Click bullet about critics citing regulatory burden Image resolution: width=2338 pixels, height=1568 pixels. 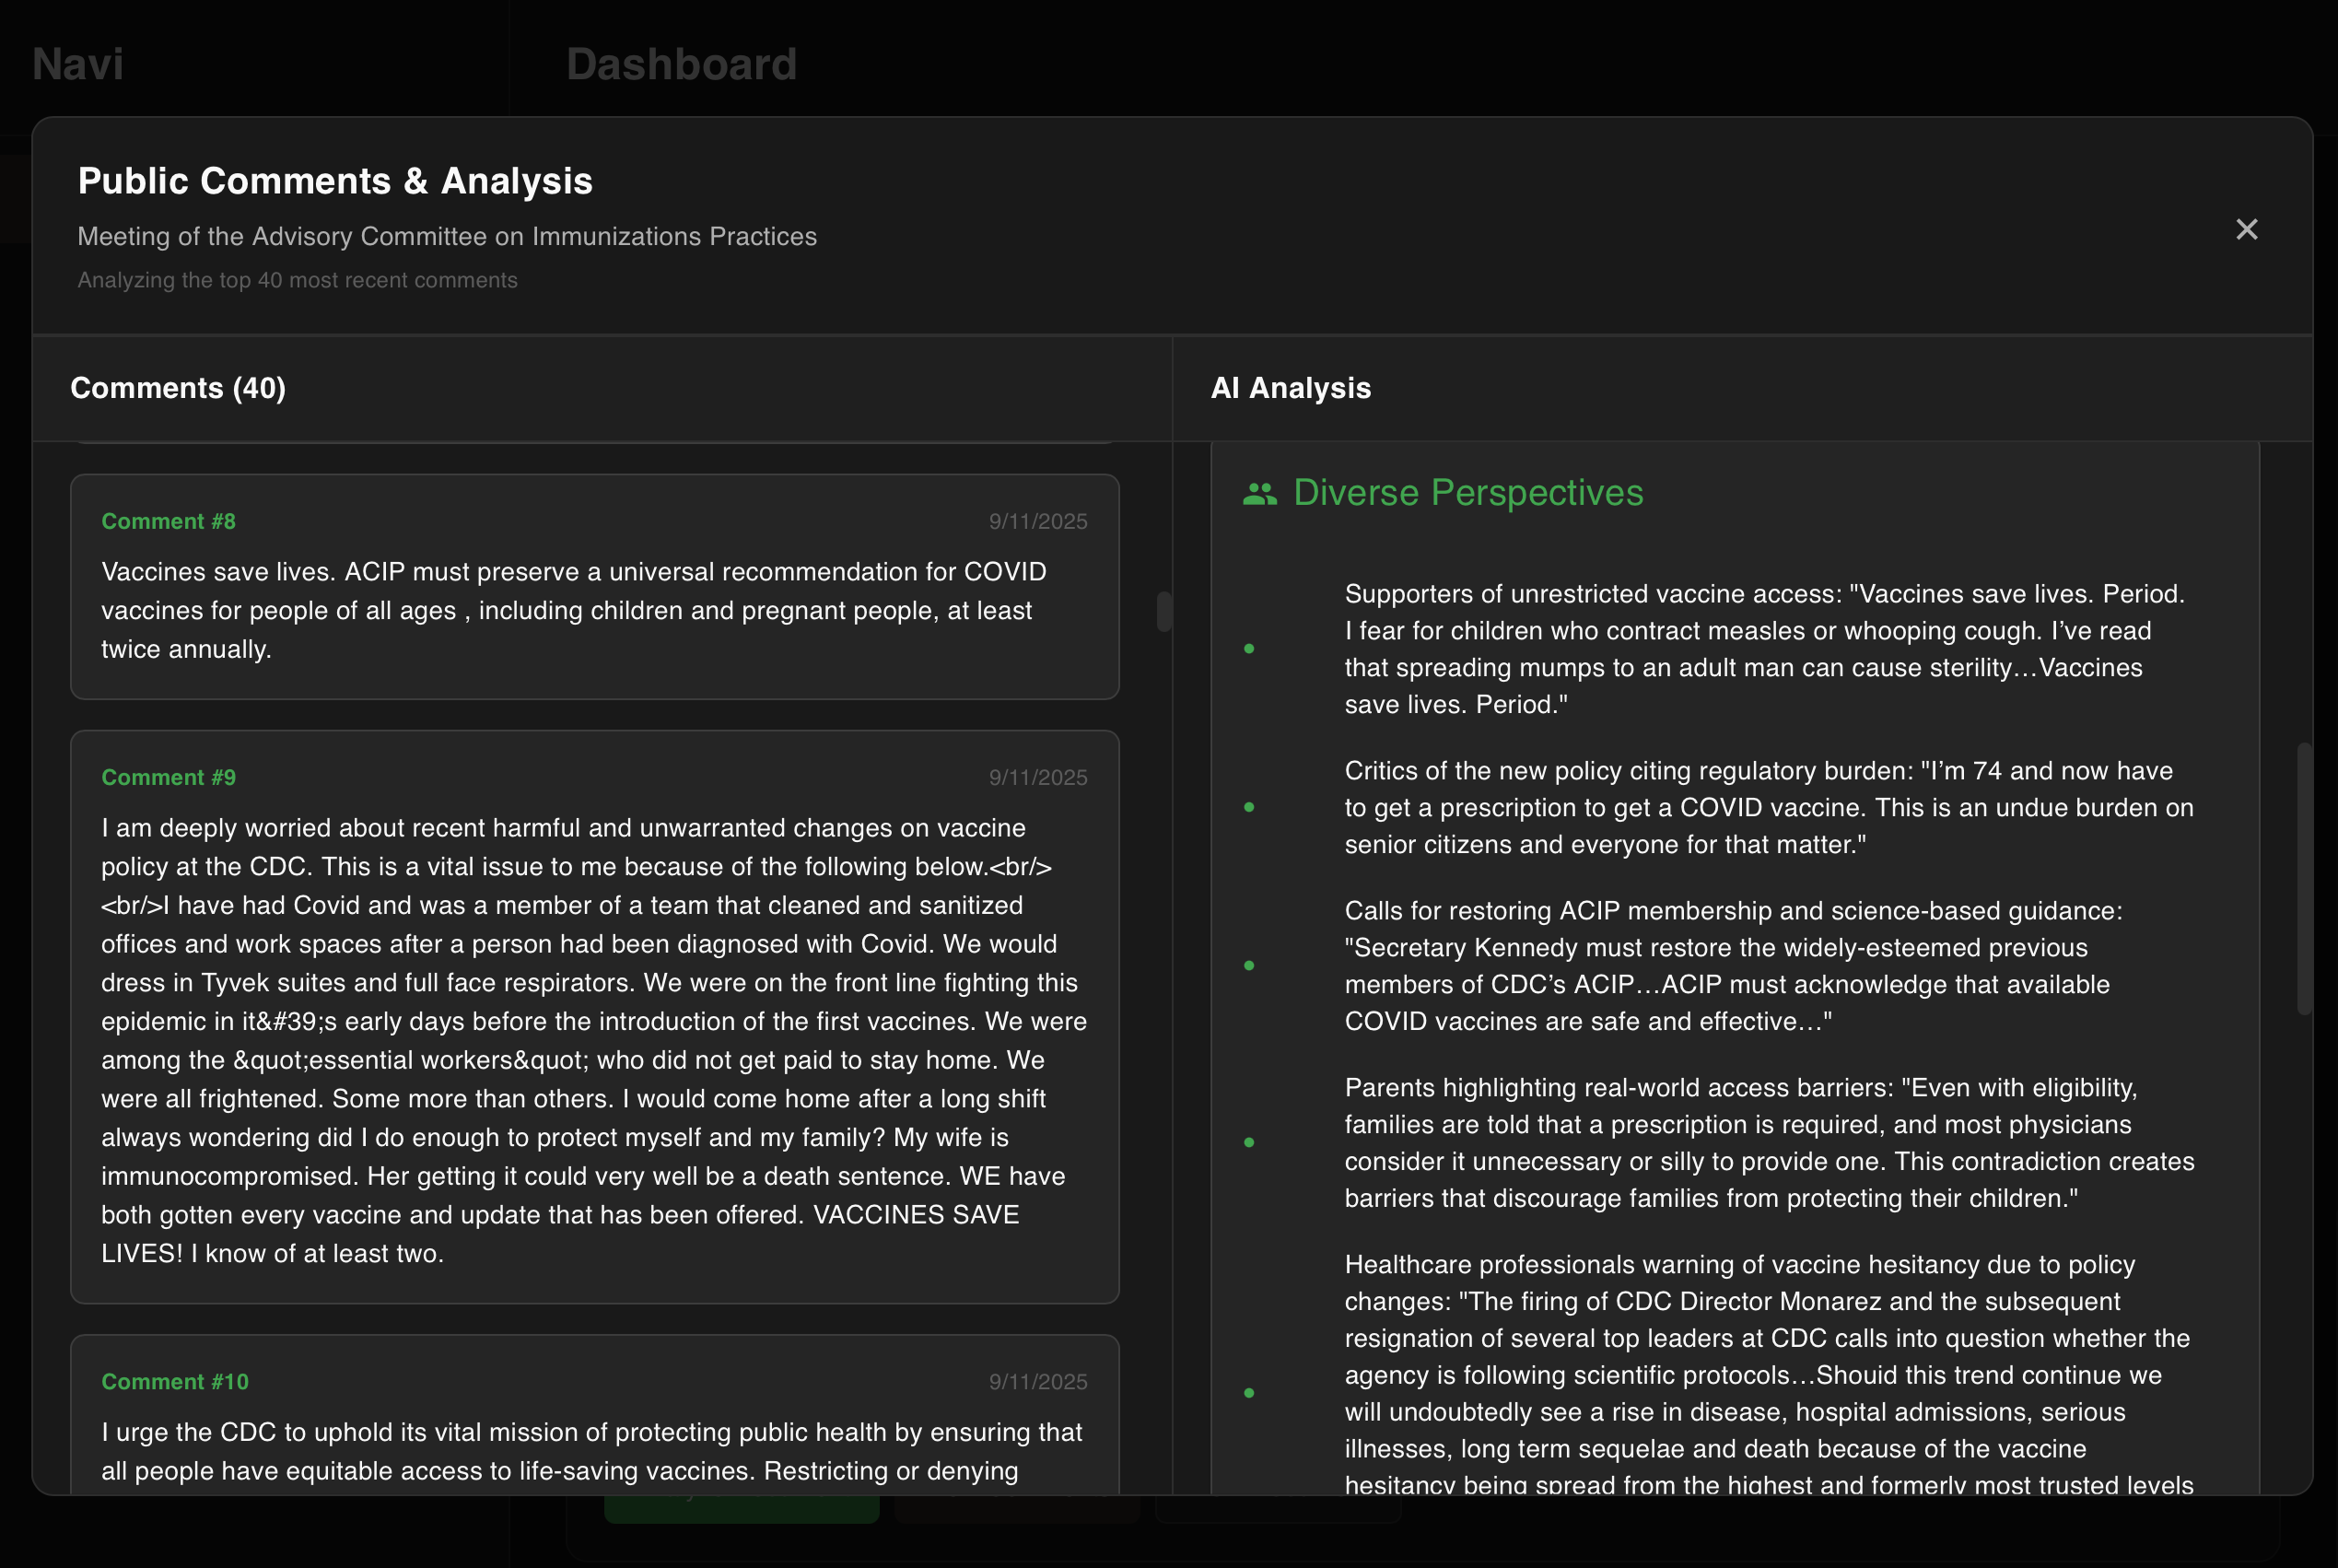1766,807
